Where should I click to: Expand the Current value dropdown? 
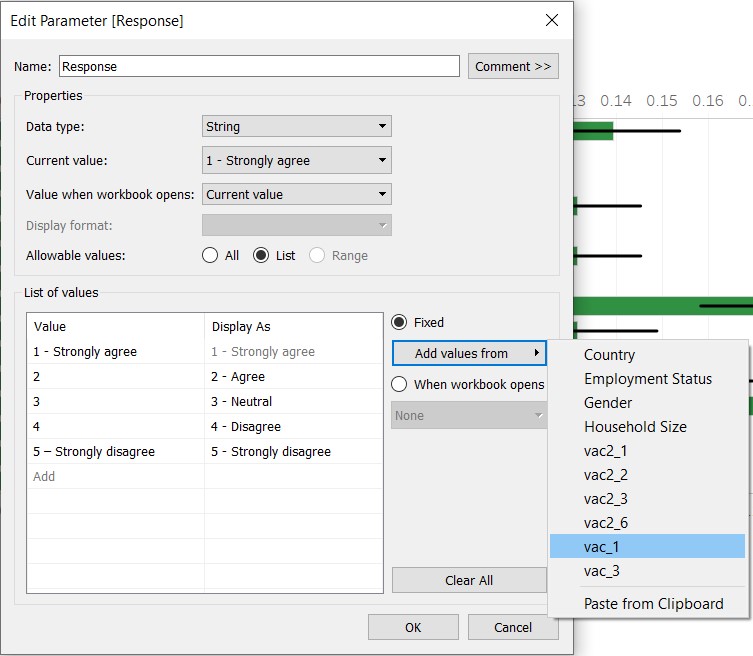pos(296,160)
